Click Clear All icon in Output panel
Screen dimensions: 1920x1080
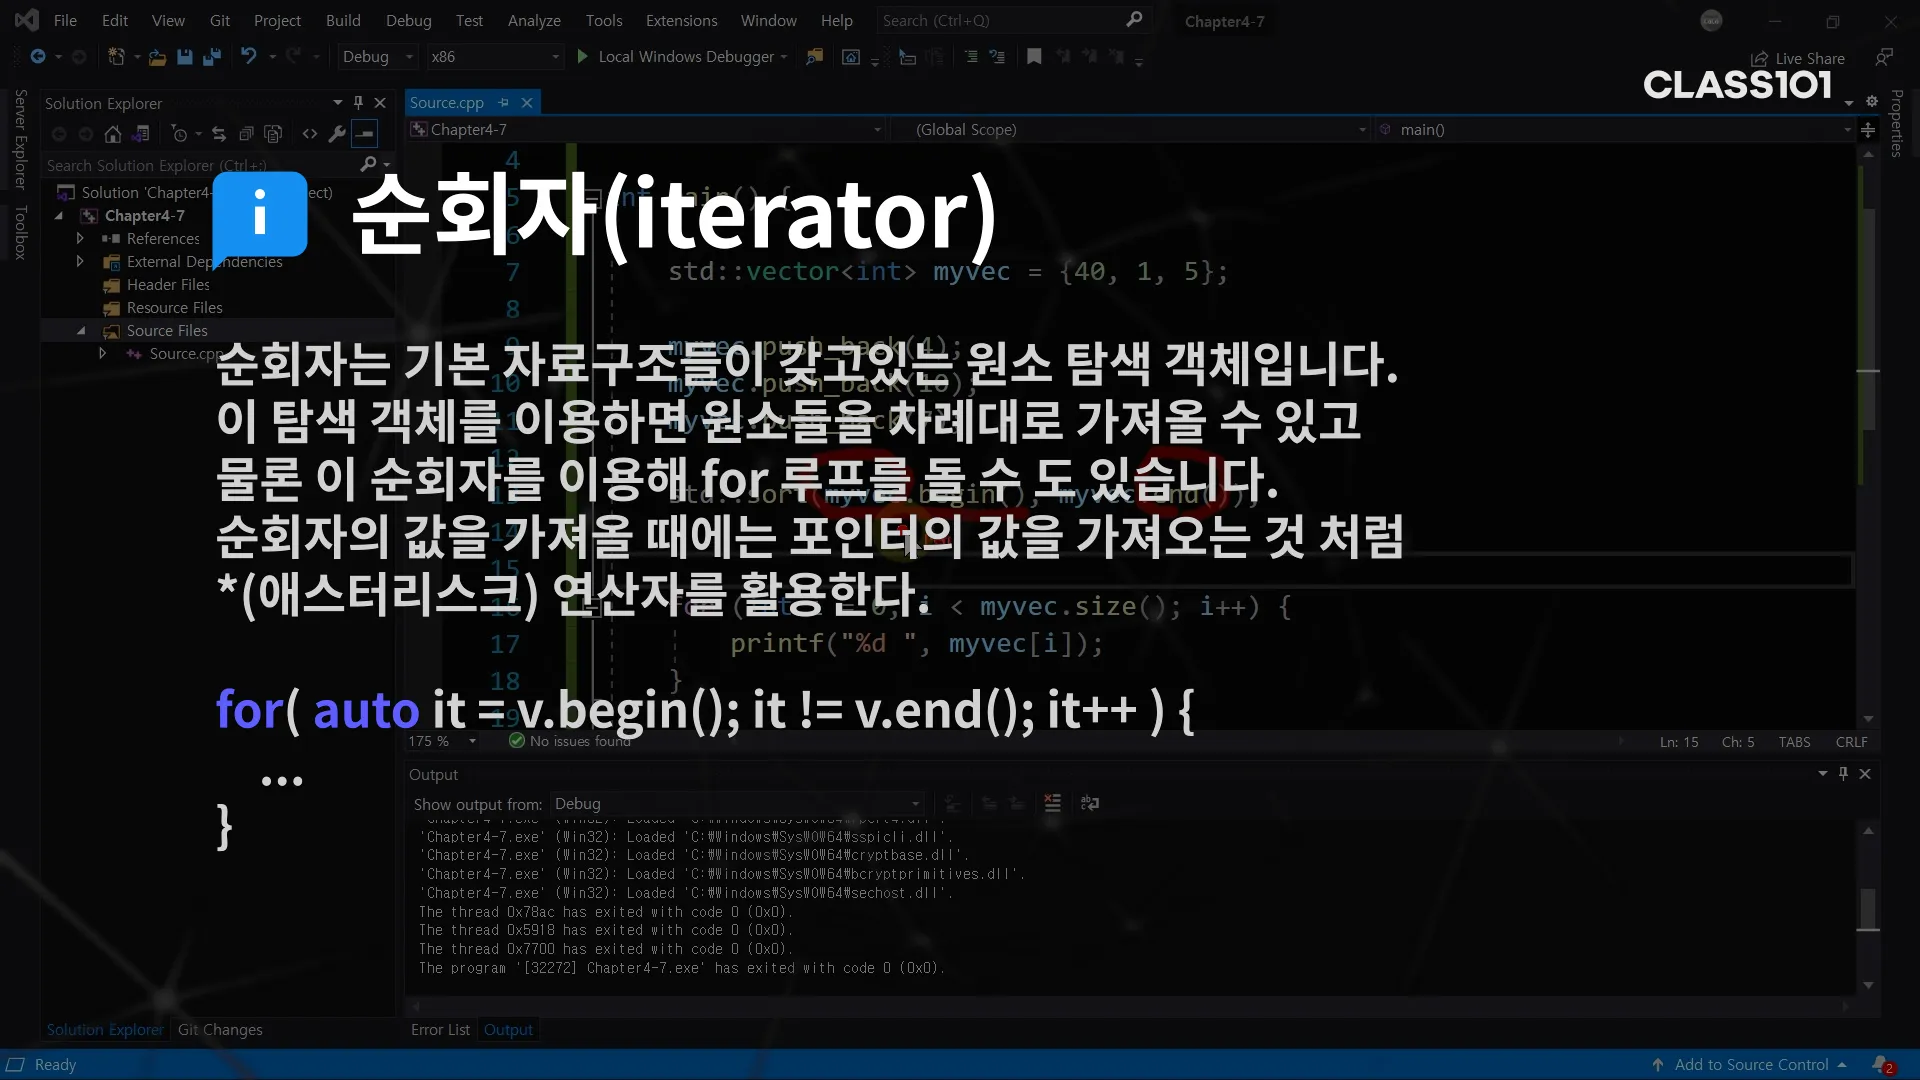1052,803
